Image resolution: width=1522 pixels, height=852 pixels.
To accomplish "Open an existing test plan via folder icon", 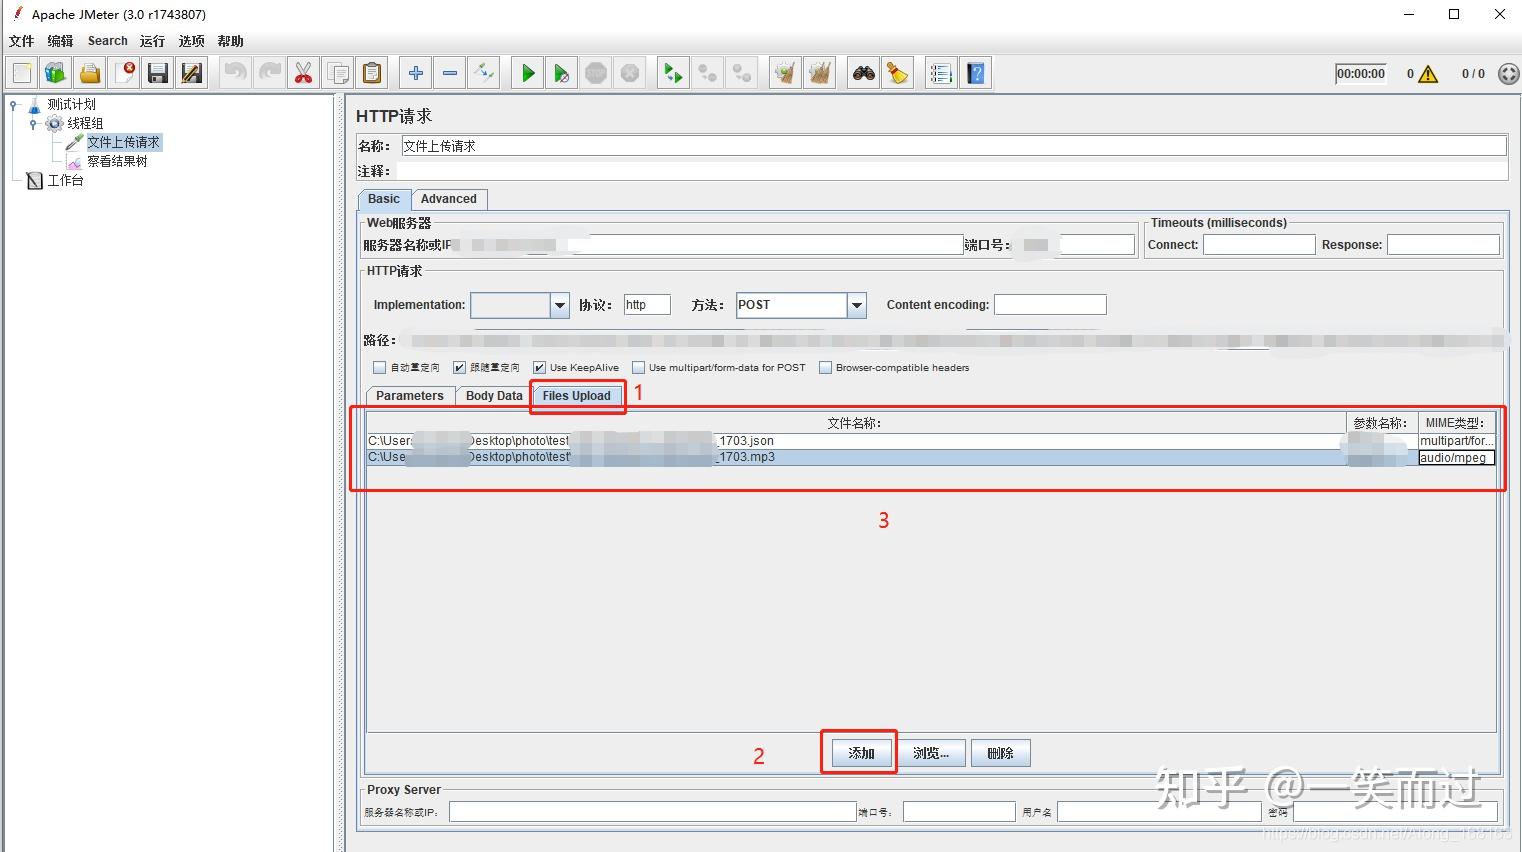I will click(89, 72).
